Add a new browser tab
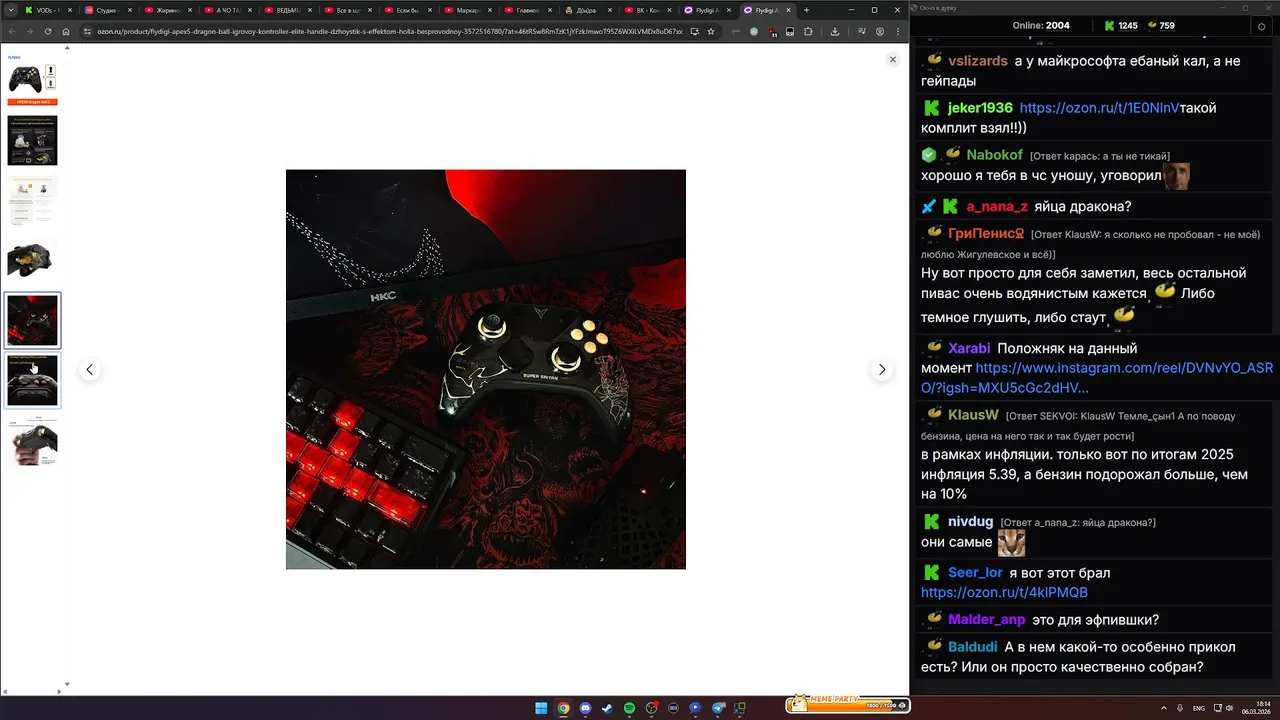The width and height of the screenshot is (1280, 720). click(x=806, y=10)
